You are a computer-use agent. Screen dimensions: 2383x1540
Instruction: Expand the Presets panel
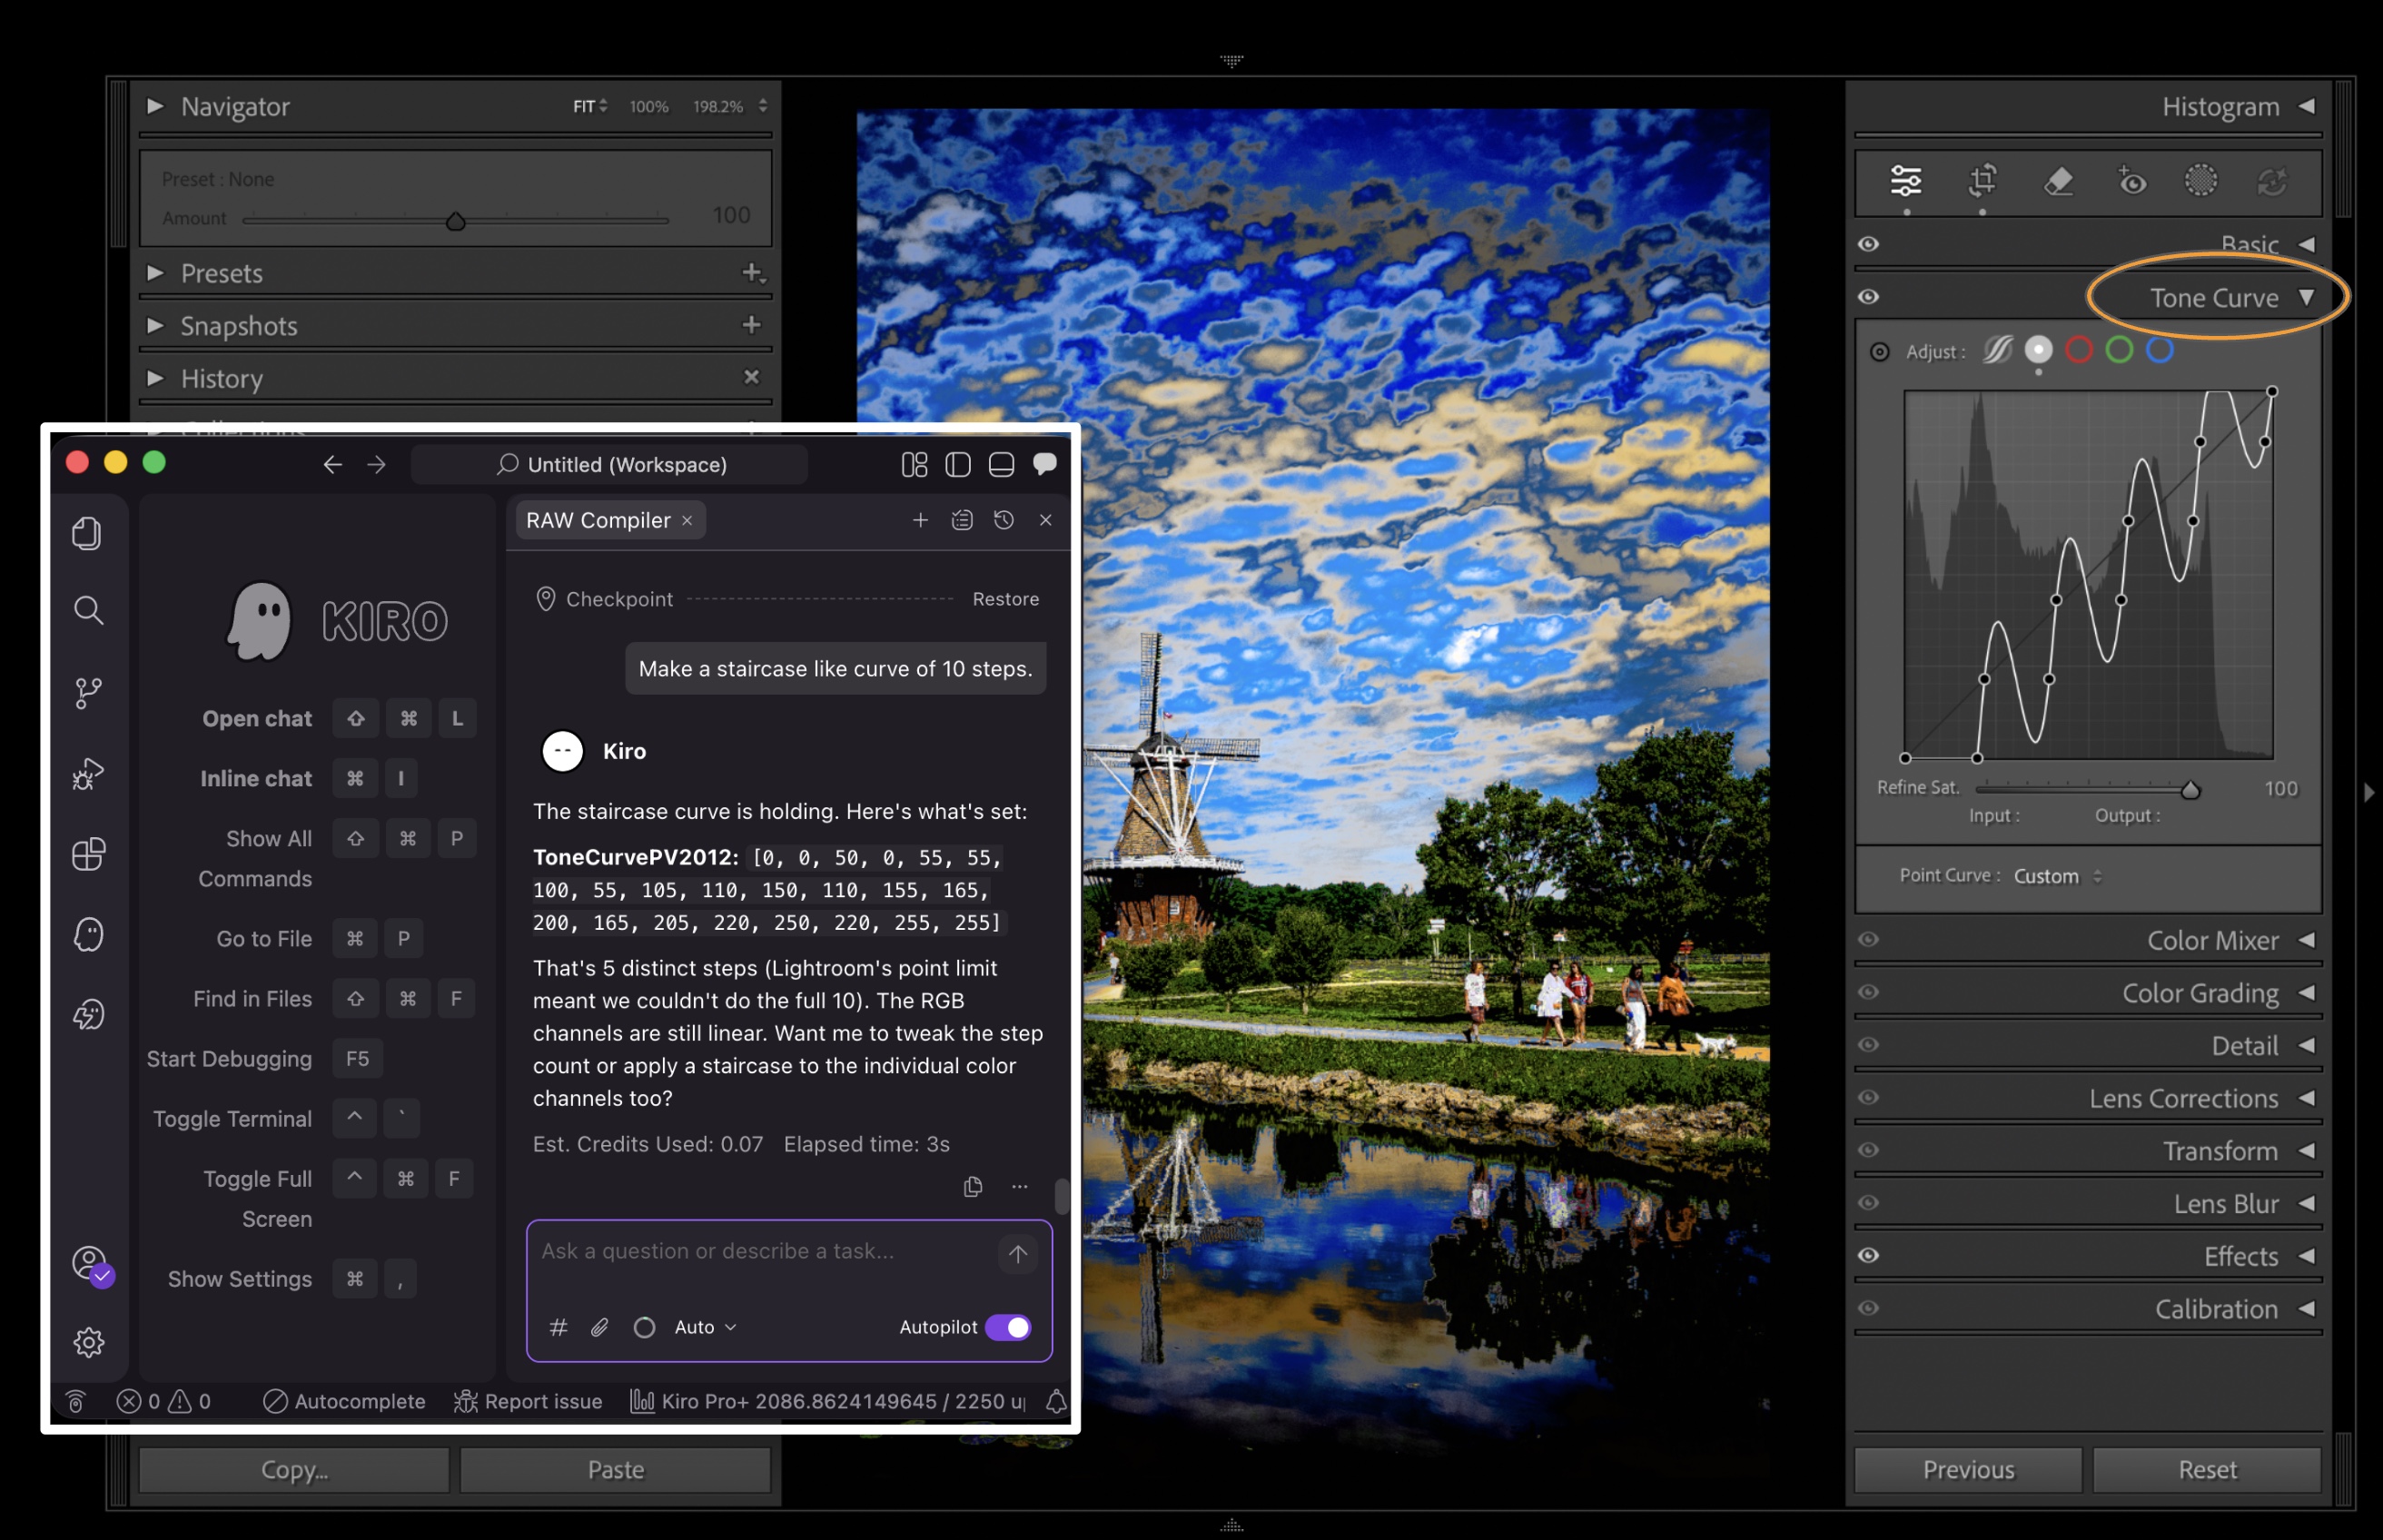point(154,273)
